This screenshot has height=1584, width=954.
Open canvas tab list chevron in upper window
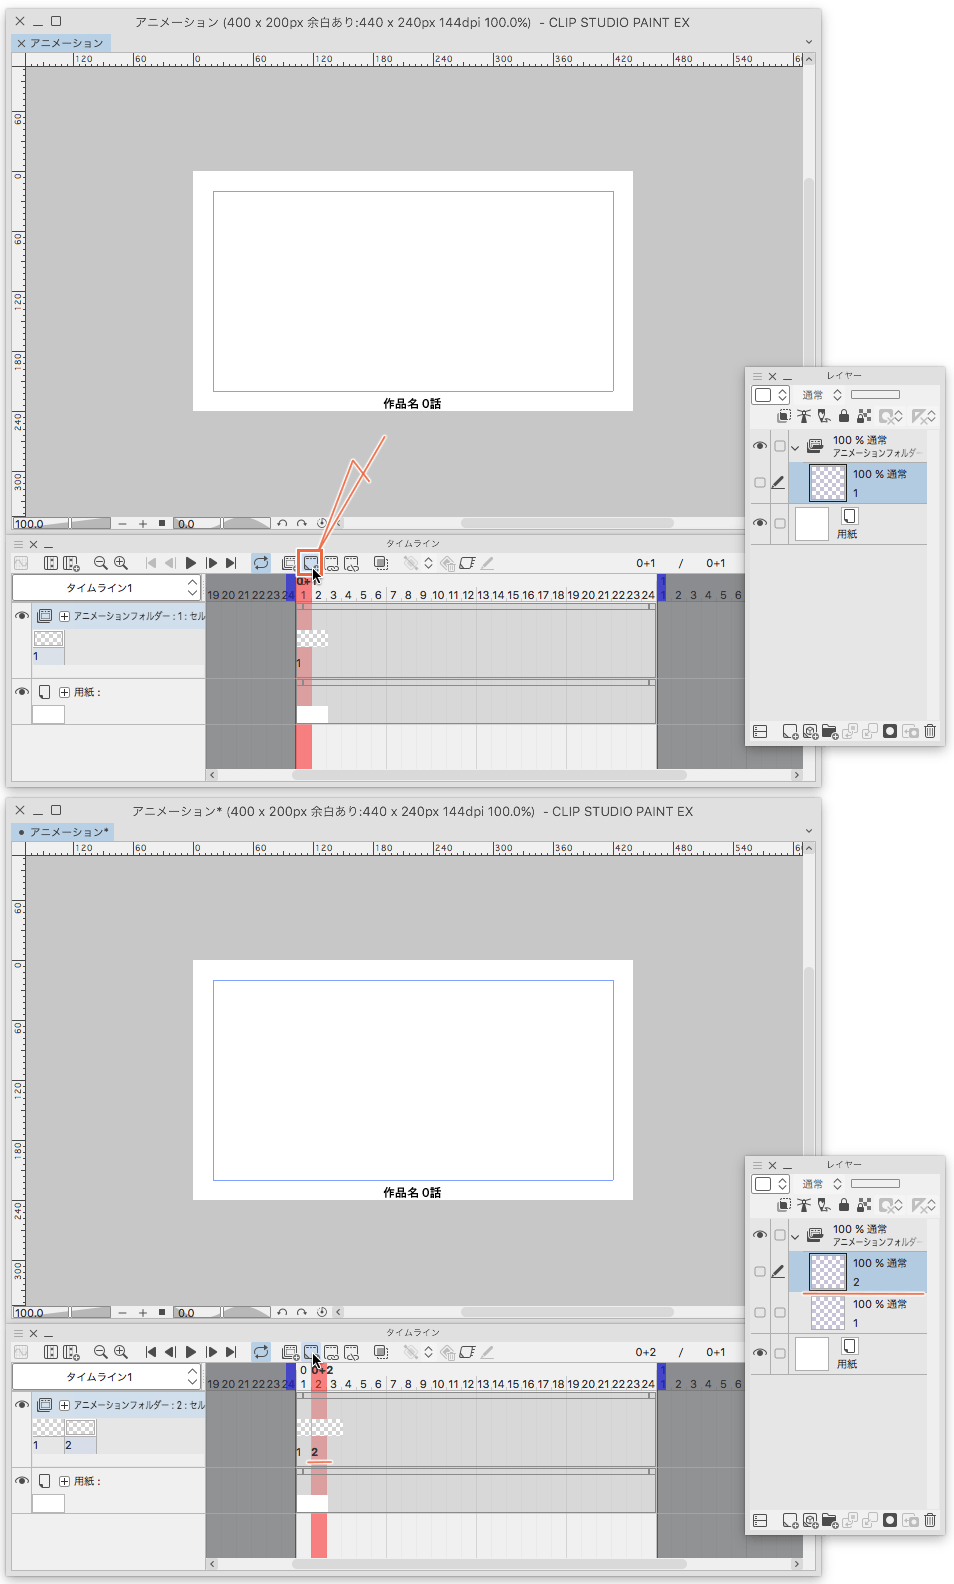click(x=809, y=42)
